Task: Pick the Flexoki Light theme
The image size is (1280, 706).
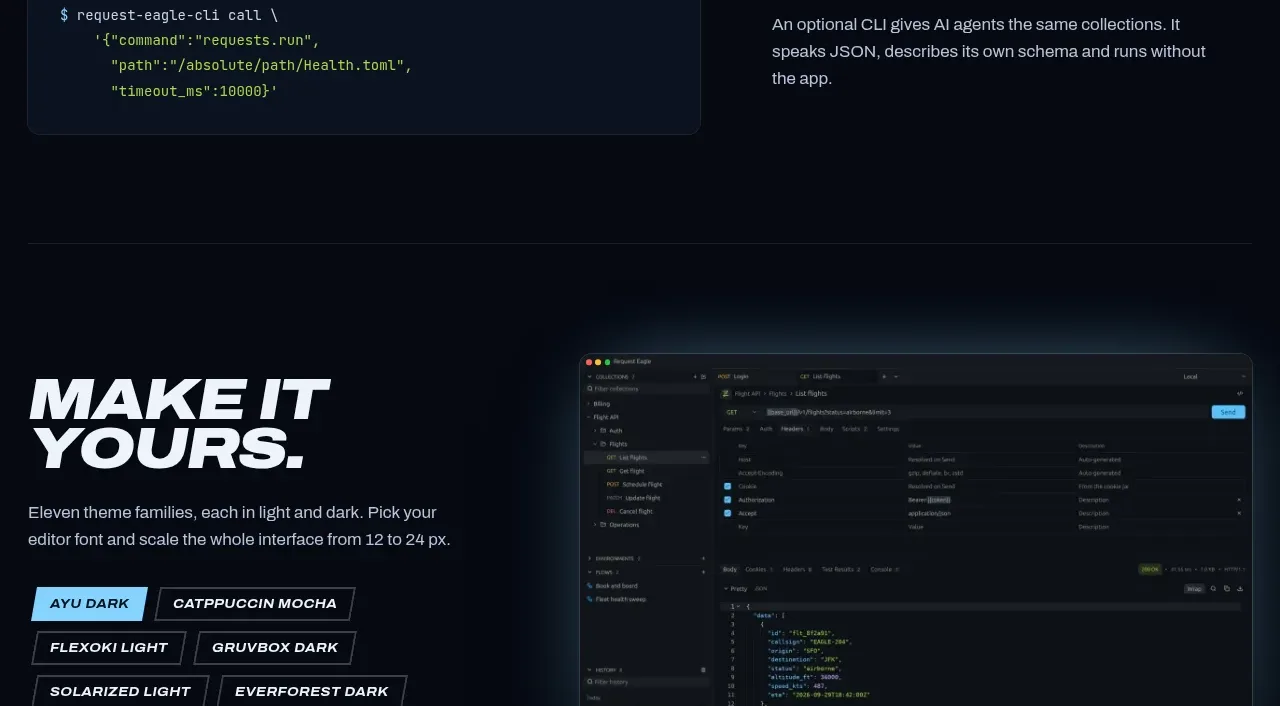Action: click(109, 648)
